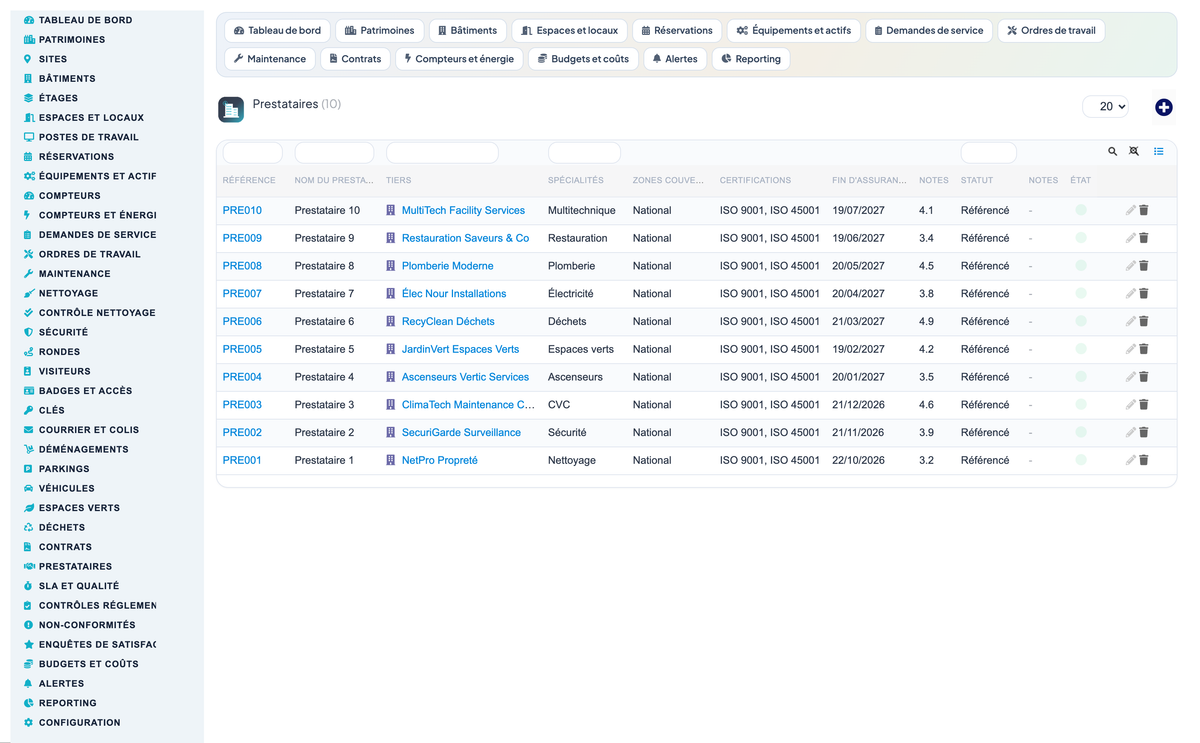Click the 22/10/2026 insurance end date

click(x=858, y=460)
